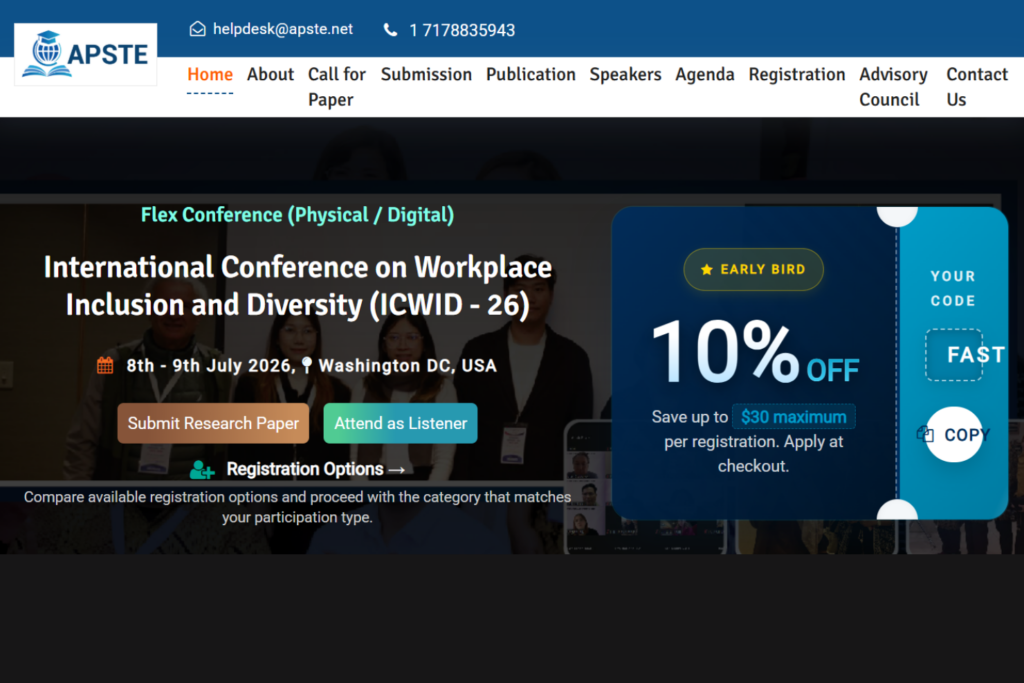This screenshot has width=1024, height=683.
Task: Click the Flex Conference (Physical / Digital) text
Action: click(x=297, y=215)
